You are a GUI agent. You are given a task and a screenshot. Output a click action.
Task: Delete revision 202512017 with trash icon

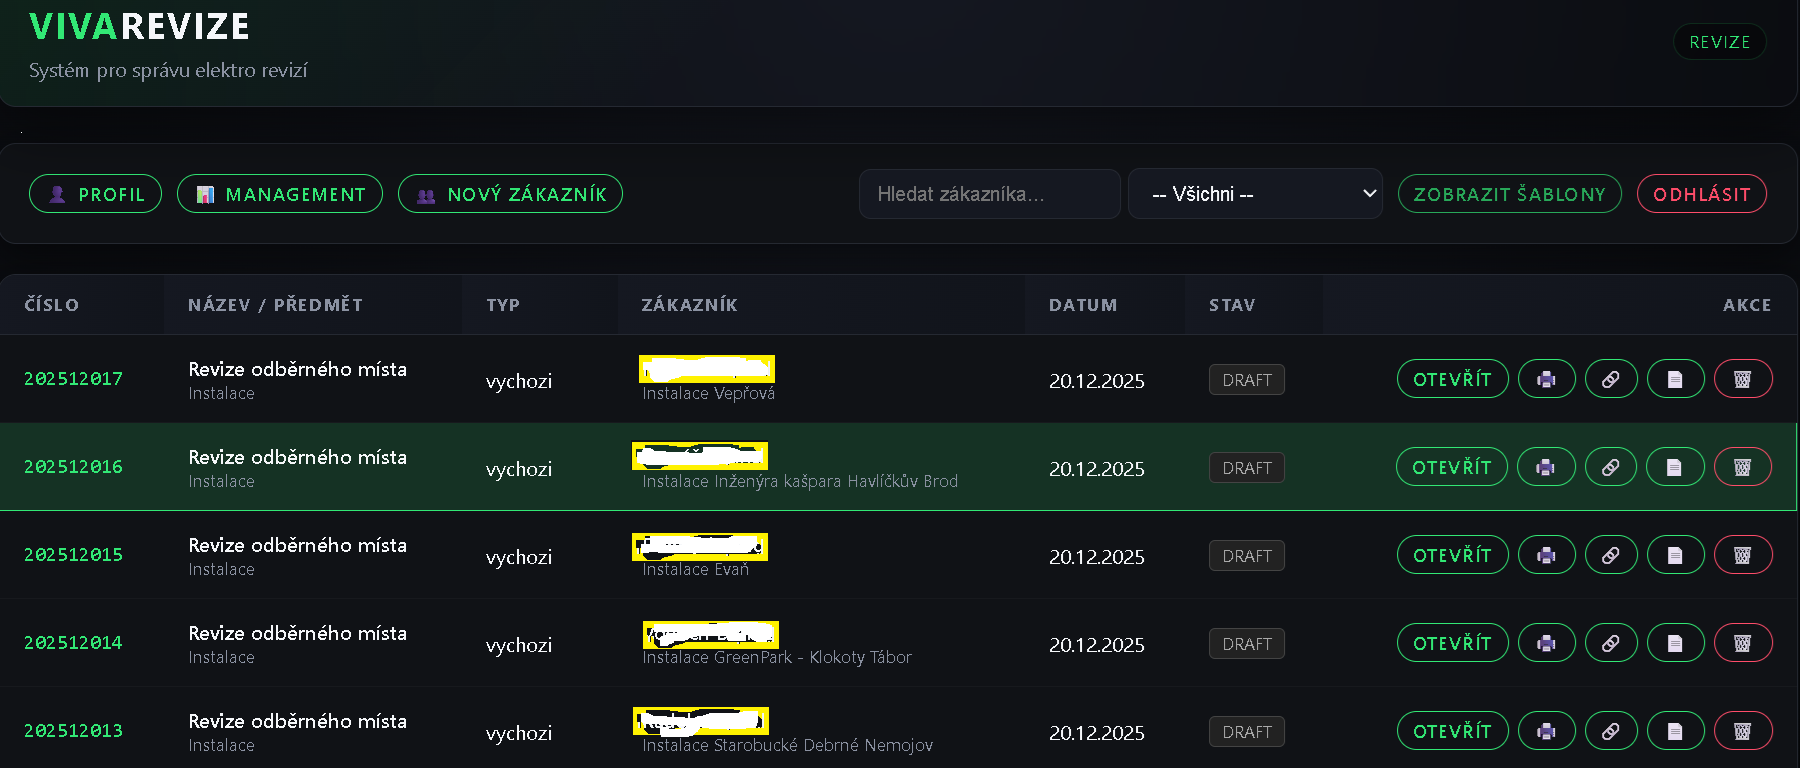(x=1742, y=379)
